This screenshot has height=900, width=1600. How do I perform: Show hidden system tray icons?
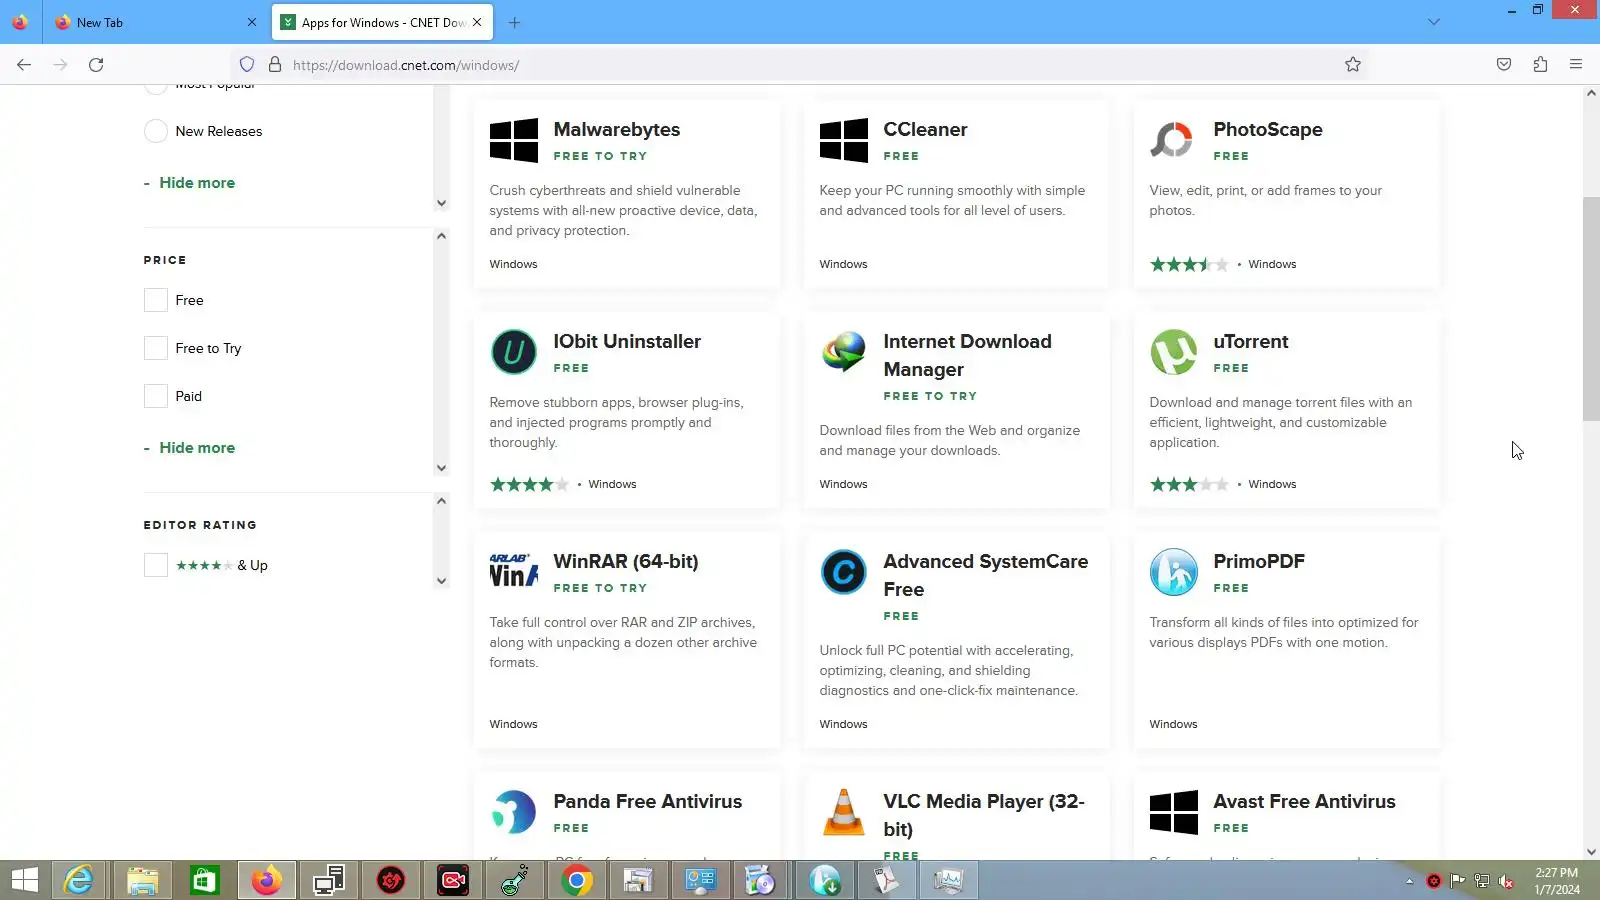coord(1409,881)
